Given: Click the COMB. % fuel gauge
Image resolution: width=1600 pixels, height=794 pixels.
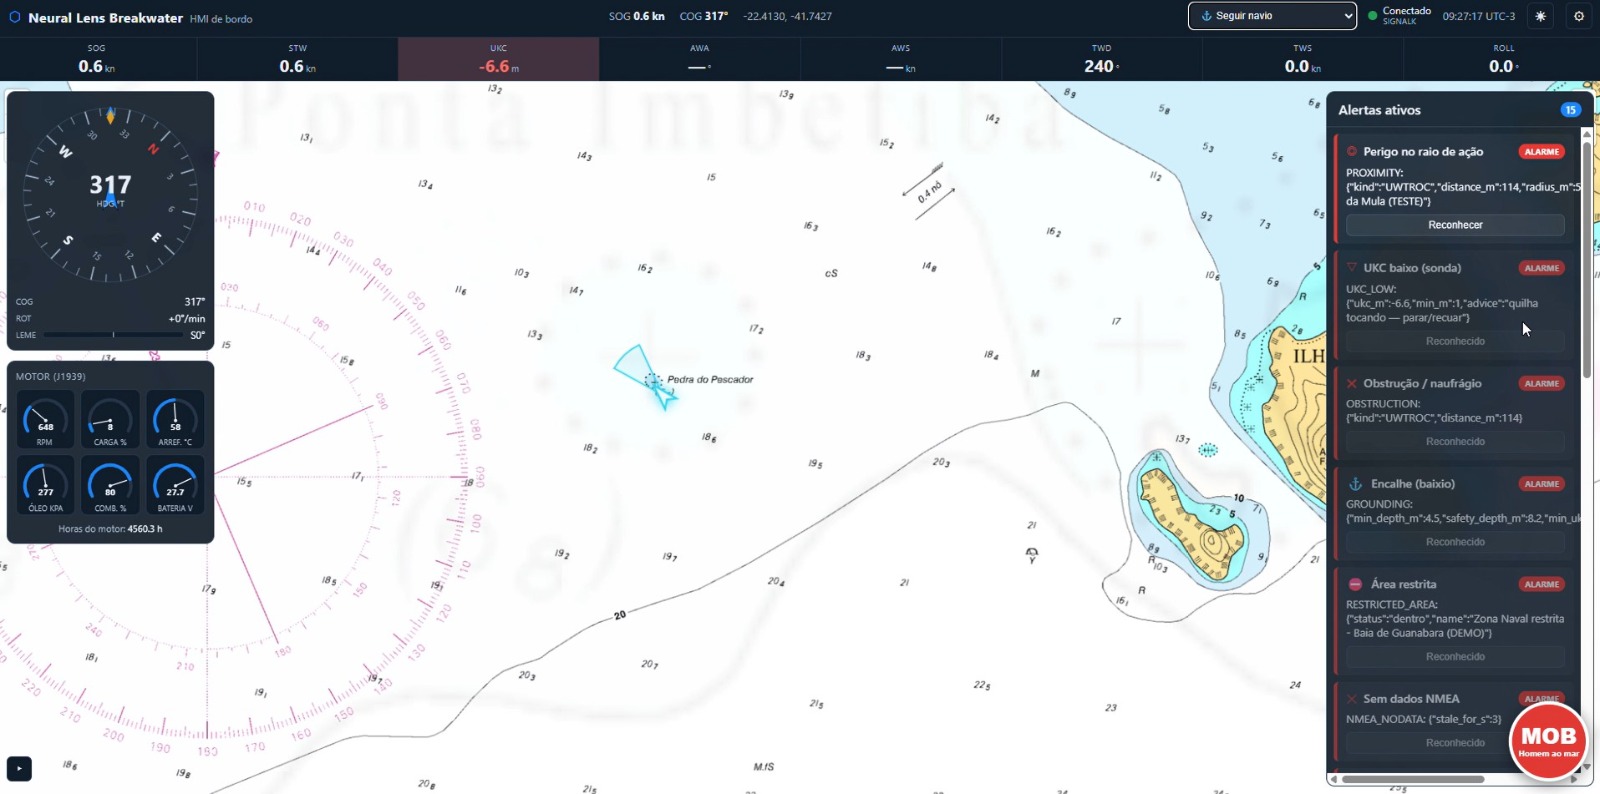Looking at the screenshot, I should click(110, 485).
